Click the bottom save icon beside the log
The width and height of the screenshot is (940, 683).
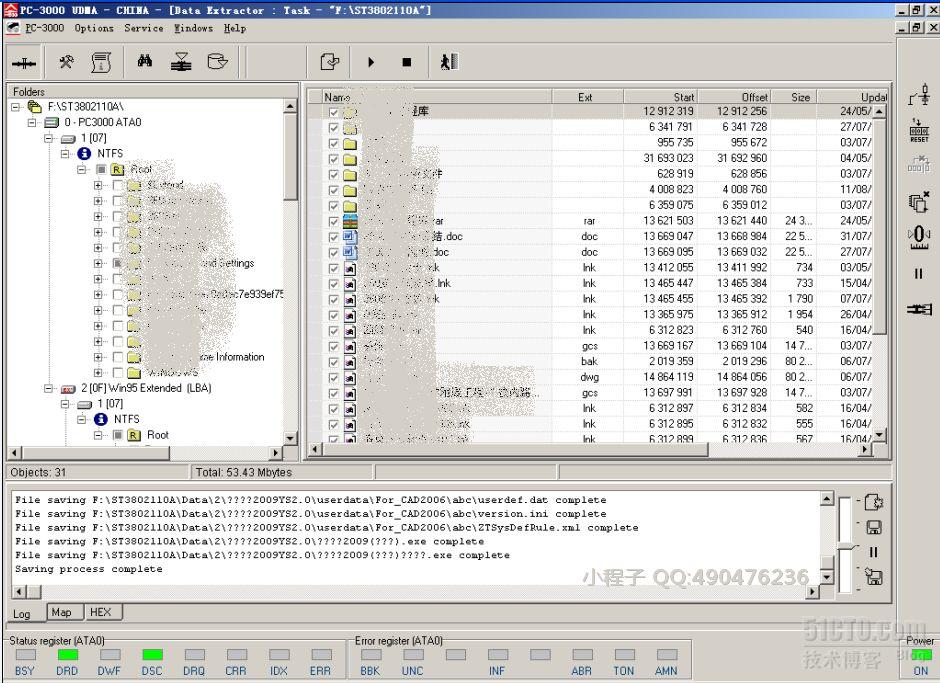coord(873,577)
